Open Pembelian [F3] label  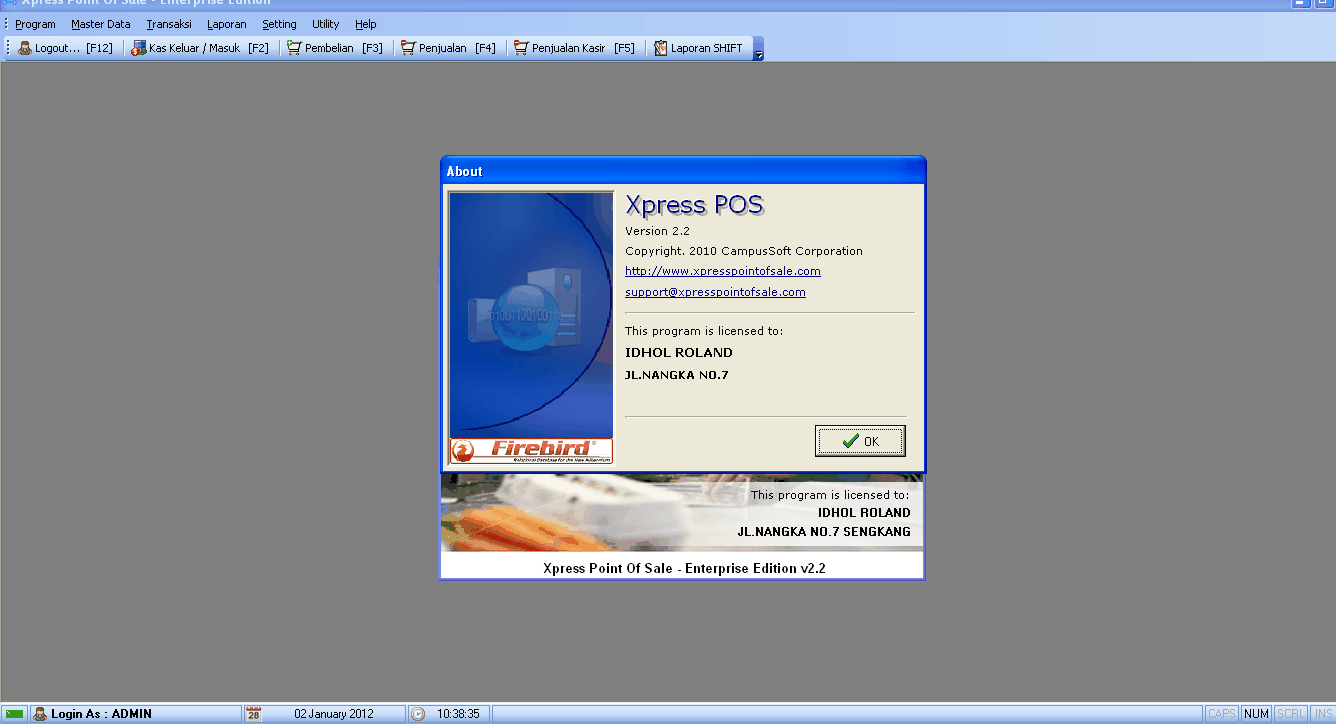[344, 48]
